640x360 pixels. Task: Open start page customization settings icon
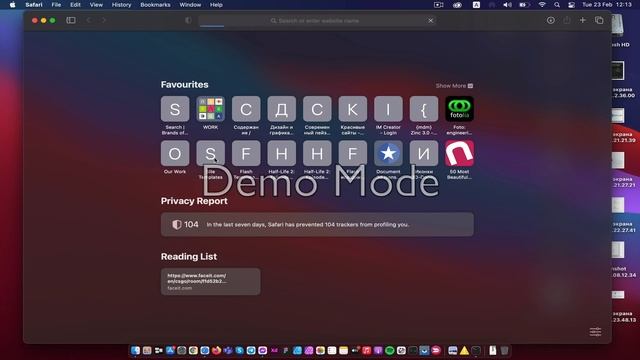[595, 331]
